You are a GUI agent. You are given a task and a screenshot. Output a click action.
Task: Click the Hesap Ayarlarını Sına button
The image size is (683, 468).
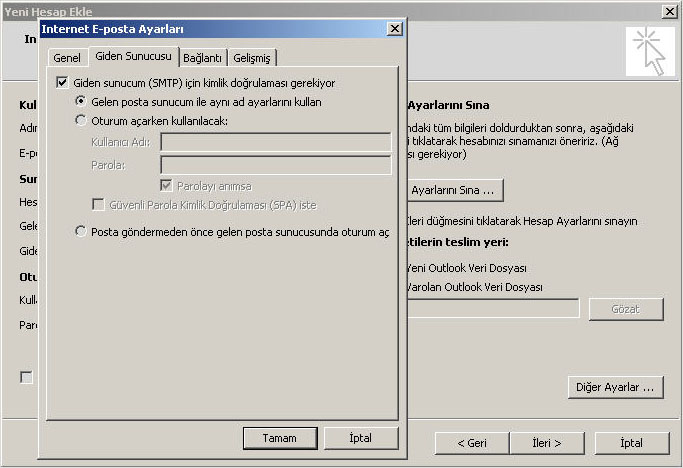(x=453, y=189)
